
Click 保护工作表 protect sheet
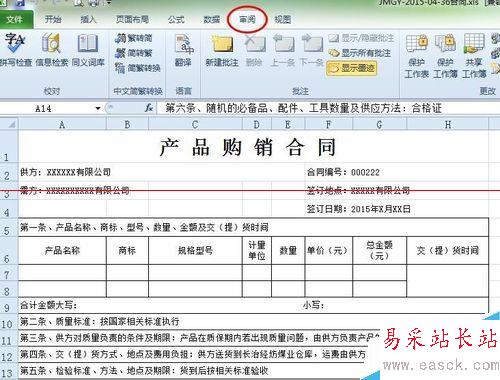pyautogui.click(x=416, y=56)
